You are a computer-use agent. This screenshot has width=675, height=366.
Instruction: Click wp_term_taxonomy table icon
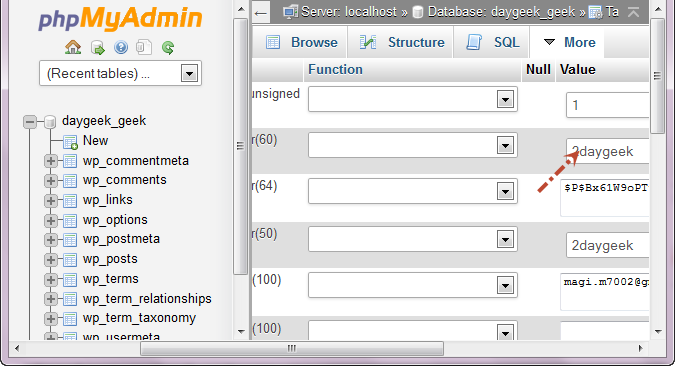click(x=70, y=319)
